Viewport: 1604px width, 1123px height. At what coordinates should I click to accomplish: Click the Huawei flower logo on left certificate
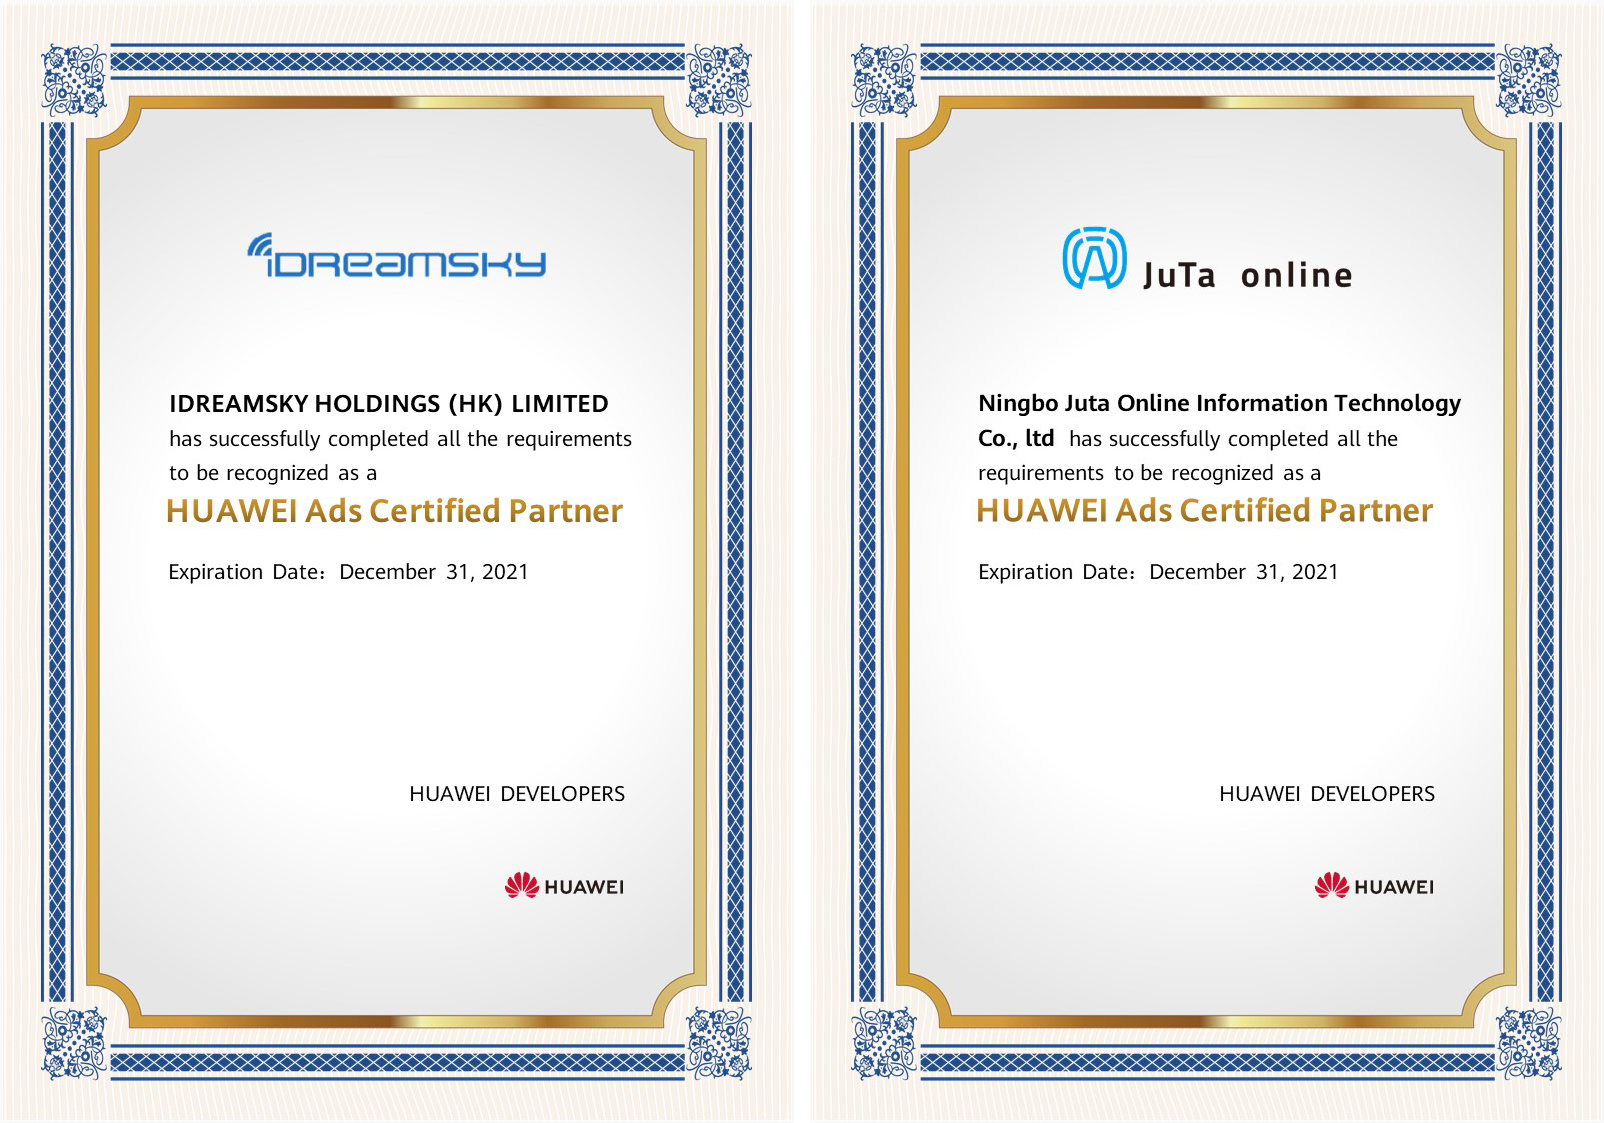[x=522, y=885]
